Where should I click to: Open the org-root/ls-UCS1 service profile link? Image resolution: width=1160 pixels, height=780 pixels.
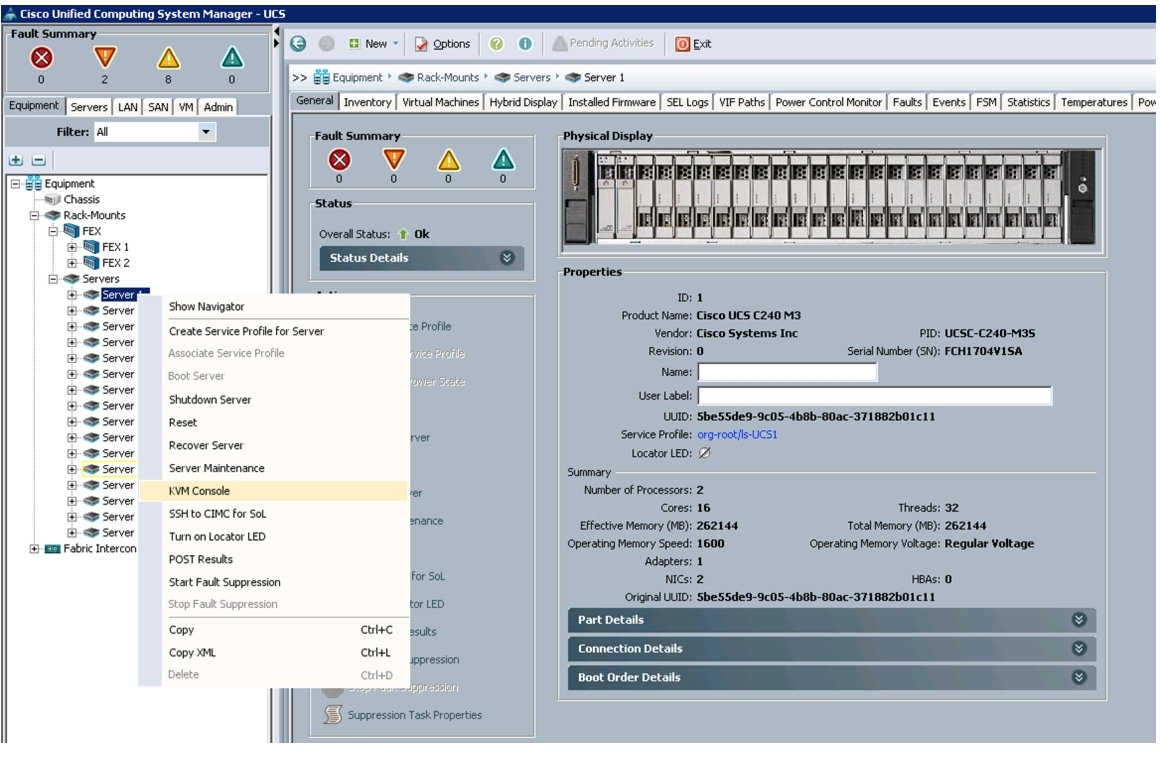(x=737, y=435)
